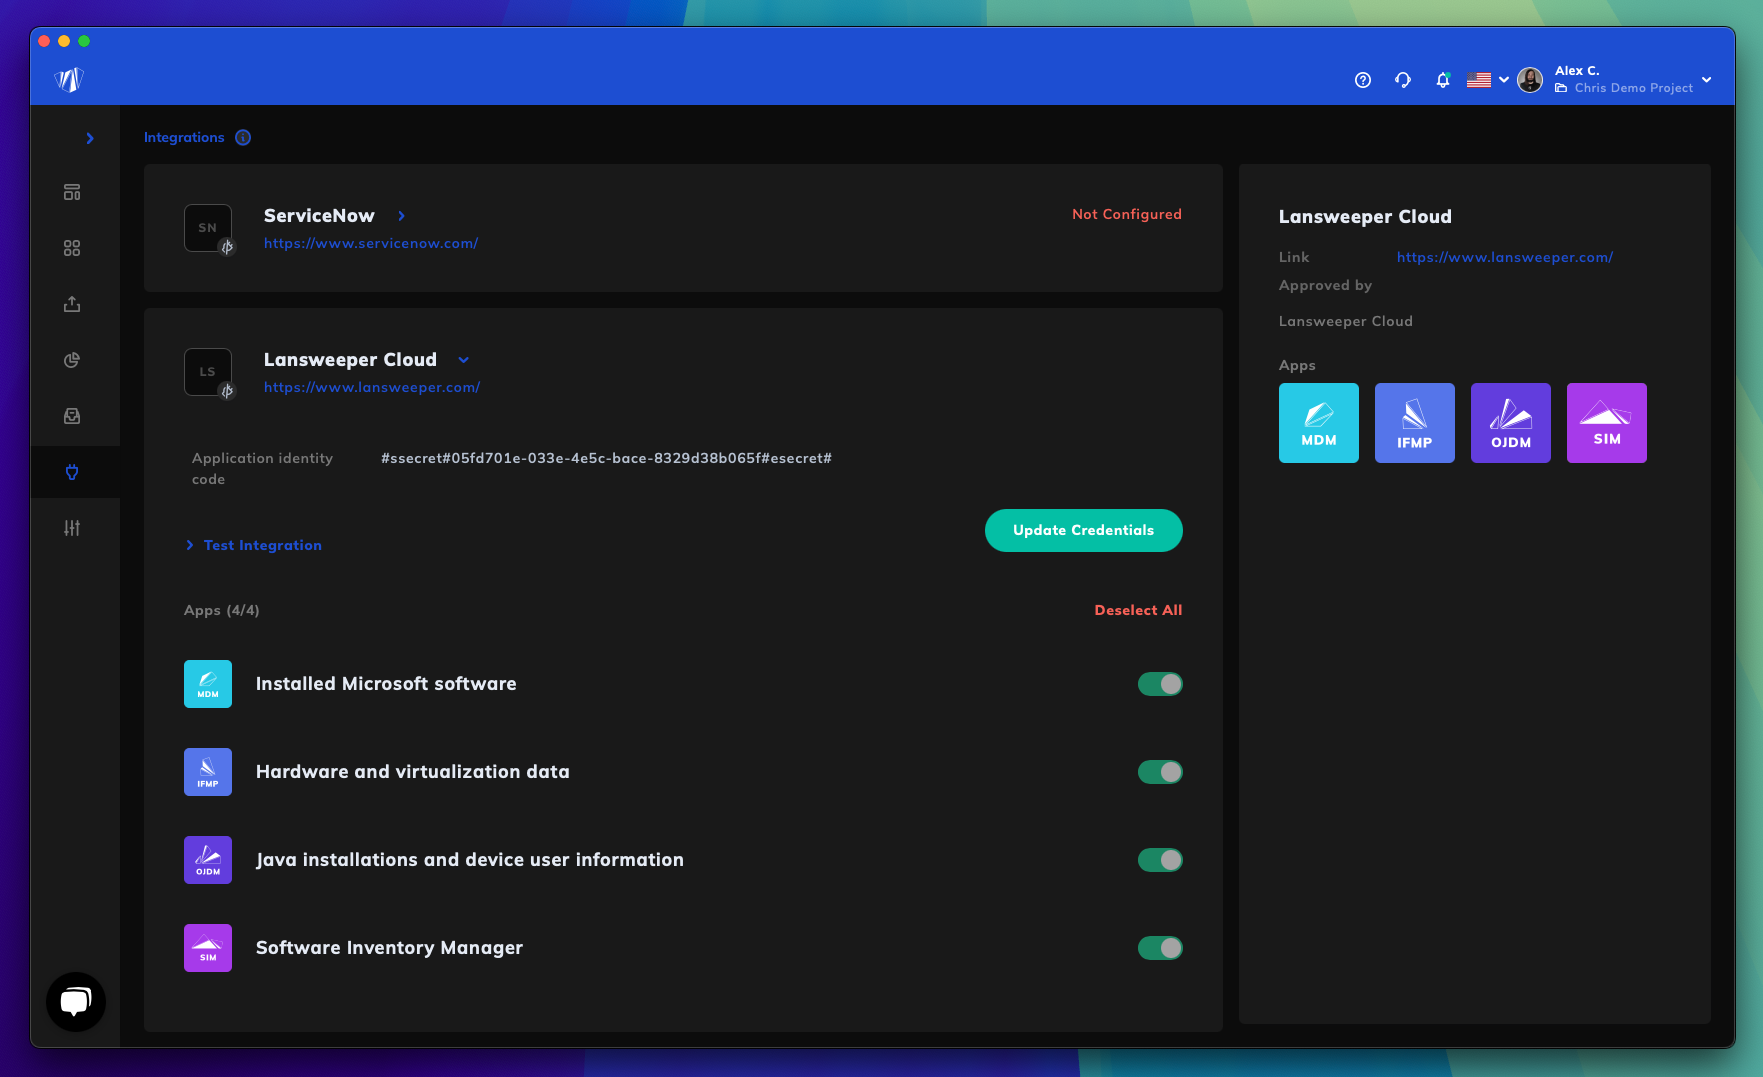Select the MDM app tile under Lansweeper Cloud

1319,422
